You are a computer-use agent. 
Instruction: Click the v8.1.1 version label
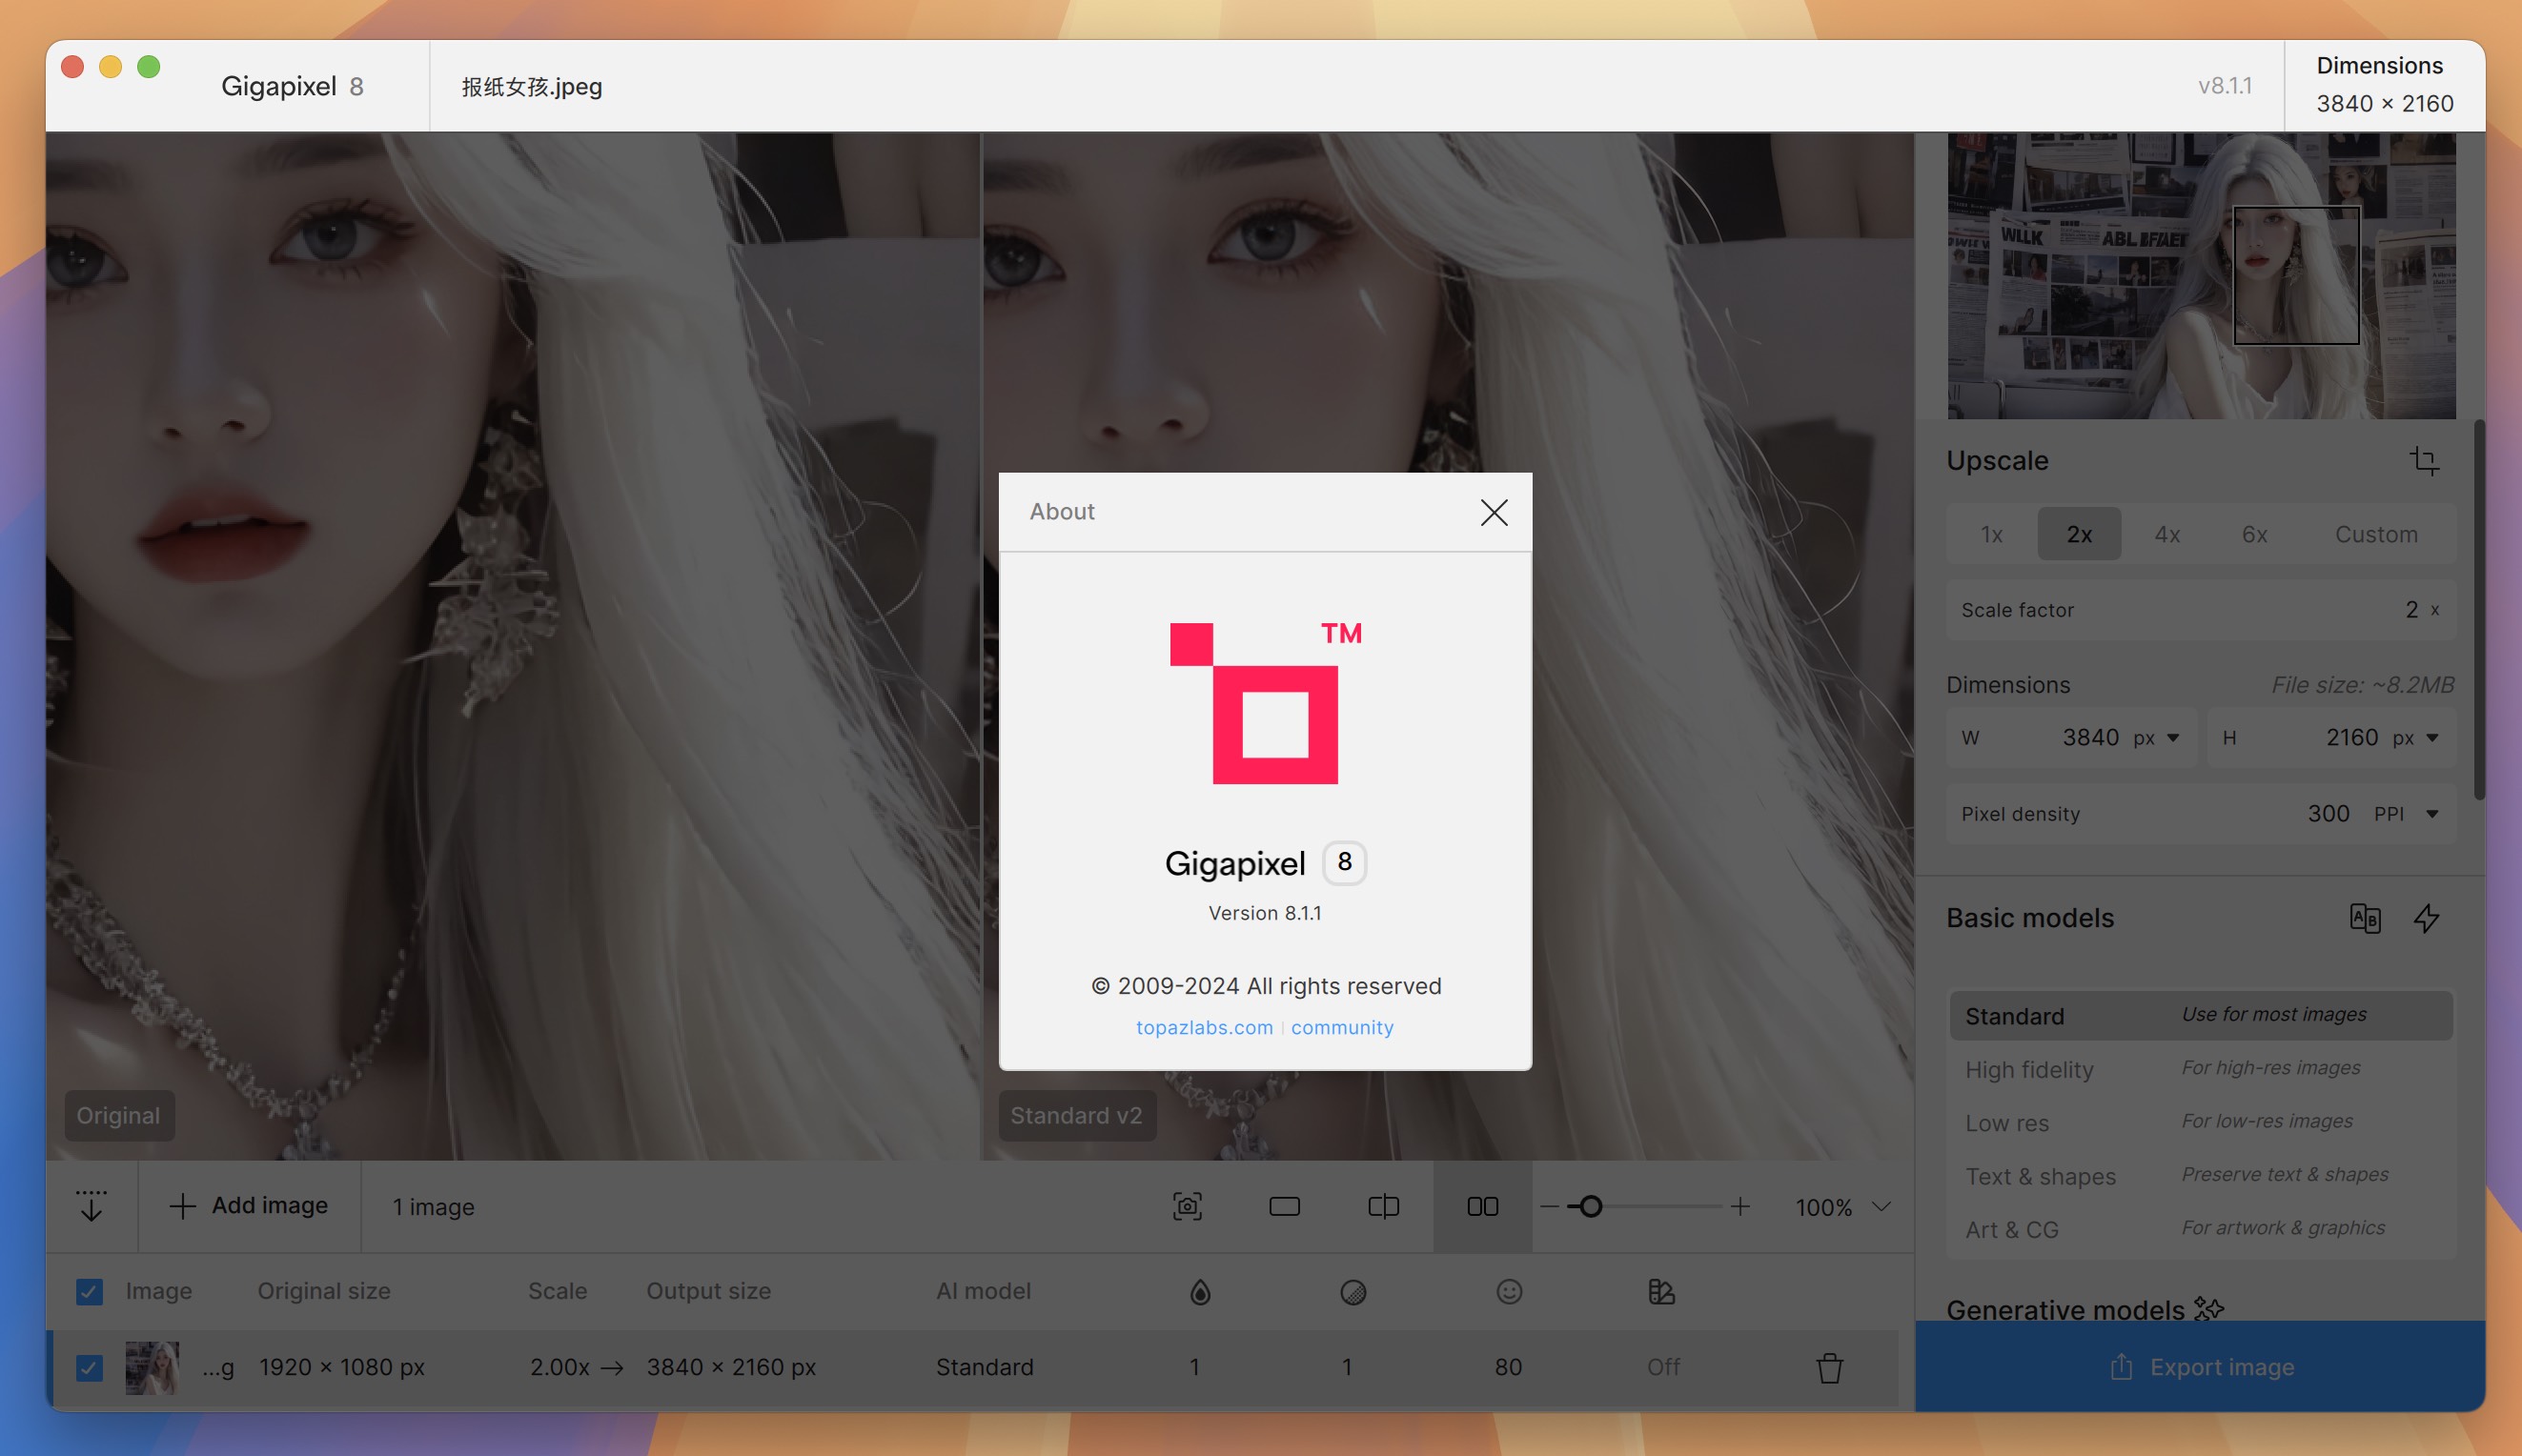coord(2224,86)
